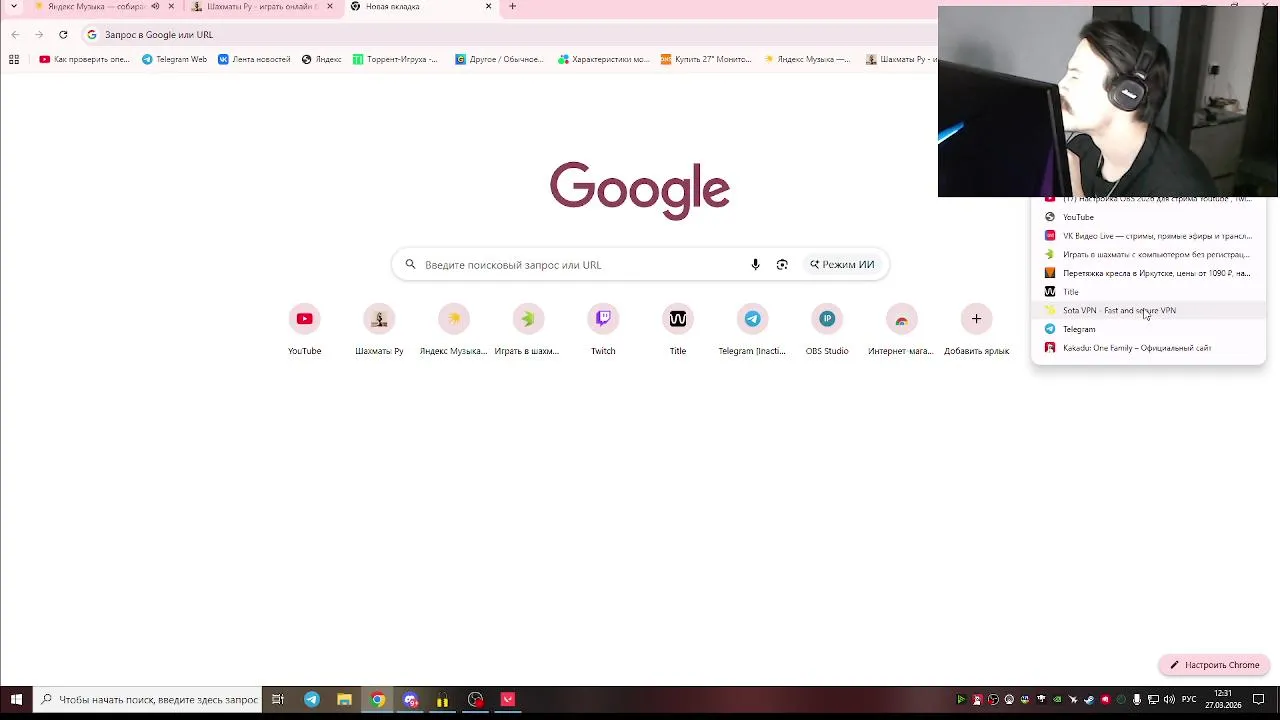
Task: Select VK Видео Live entry in list
Action: (1149, 236)
